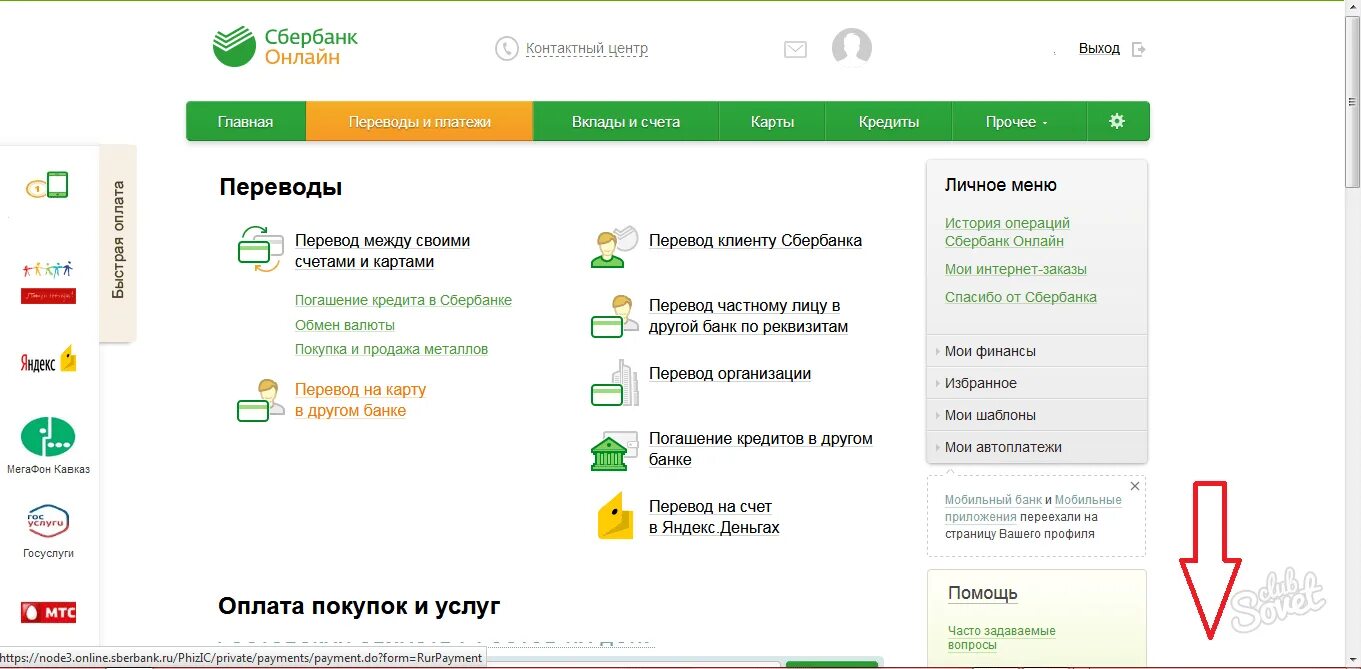Open Часто задаваемые вопросы link
Viewport: 1361px width, 669px height.
coord(1002,638)
